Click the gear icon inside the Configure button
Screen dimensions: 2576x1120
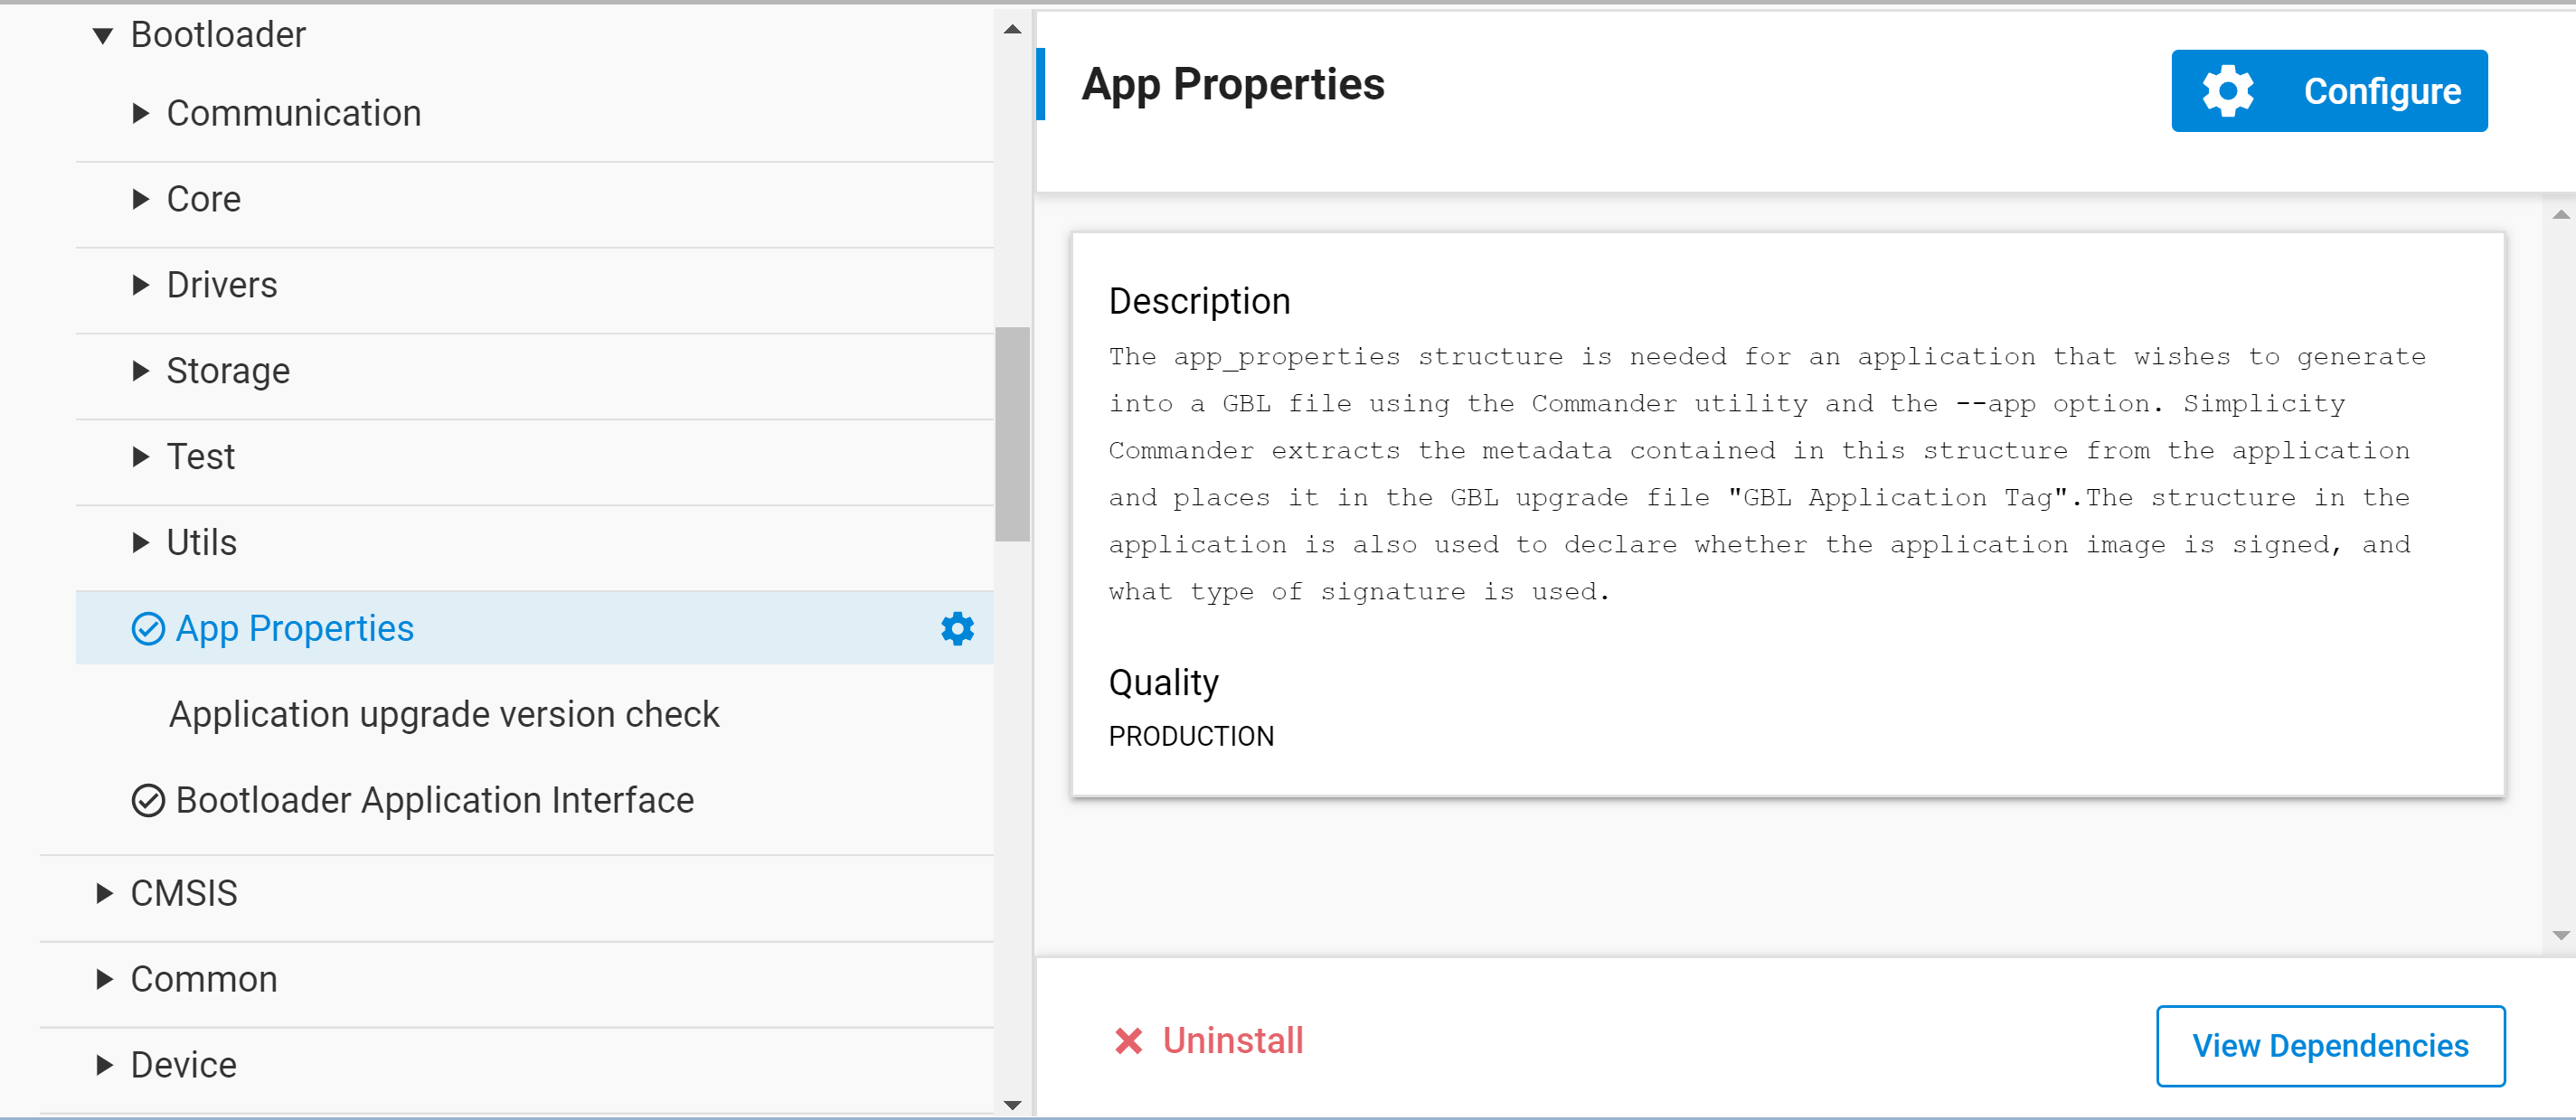click(x=2227, y=90)
